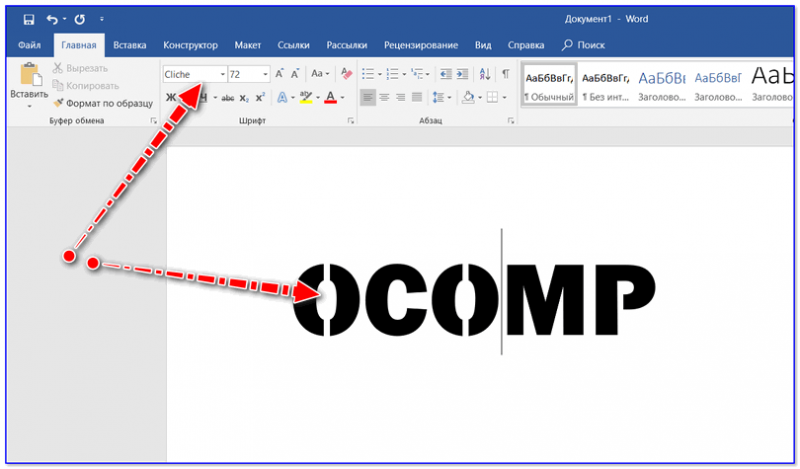Select center alignment
The image size is (800, 469).
click(384, 97)
